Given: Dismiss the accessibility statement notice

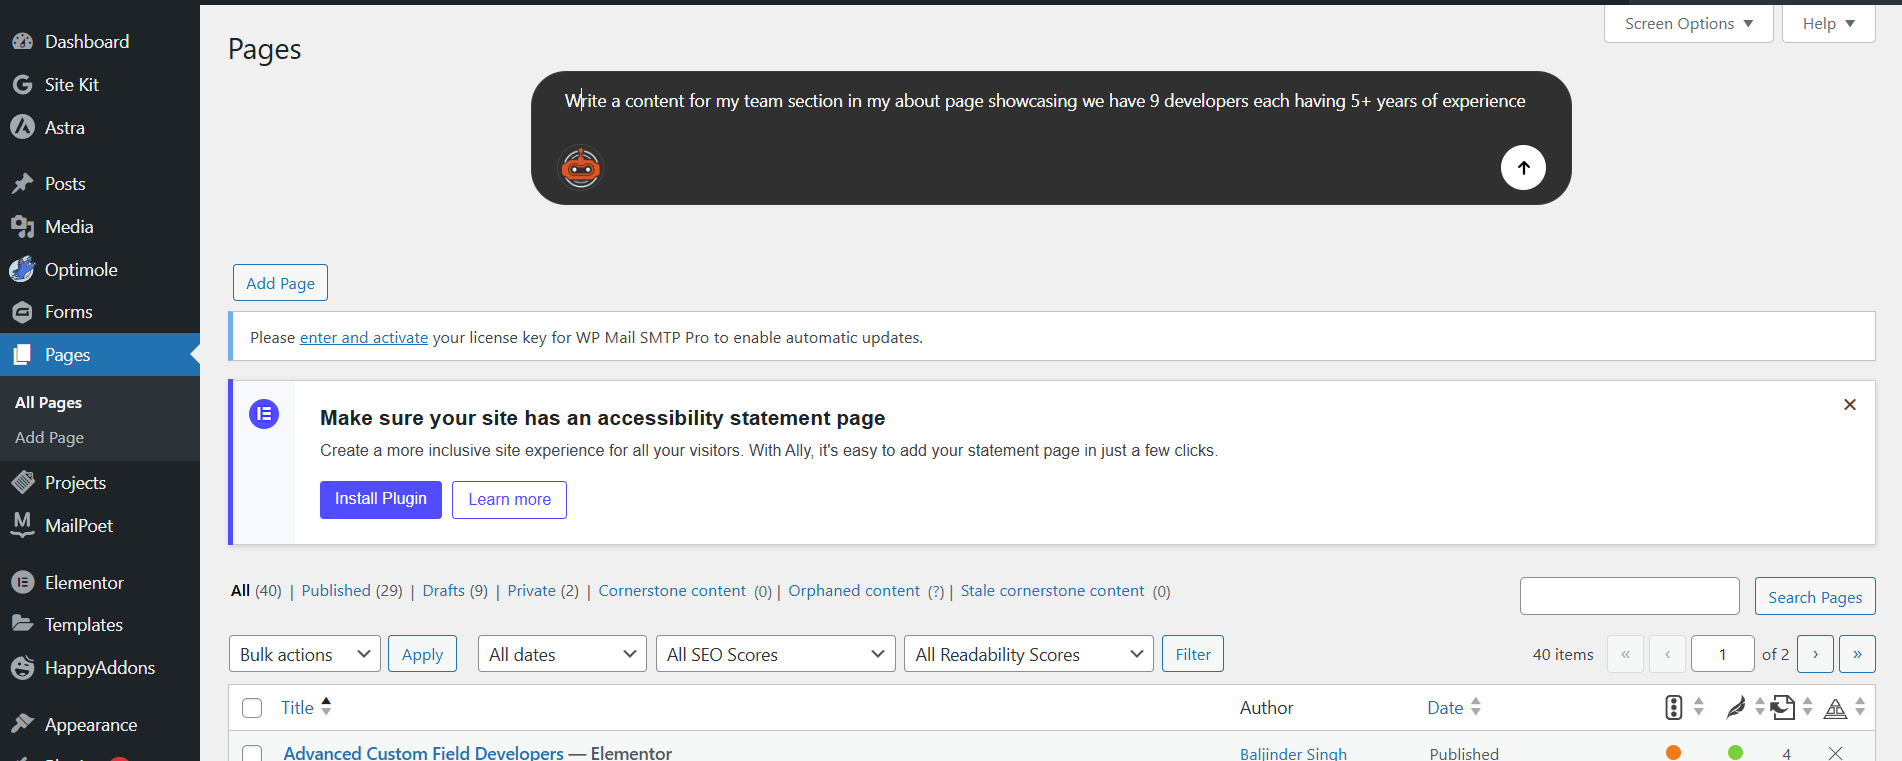Looking at the screenshot, I should pyautogui.click(x=1850, y=405).
